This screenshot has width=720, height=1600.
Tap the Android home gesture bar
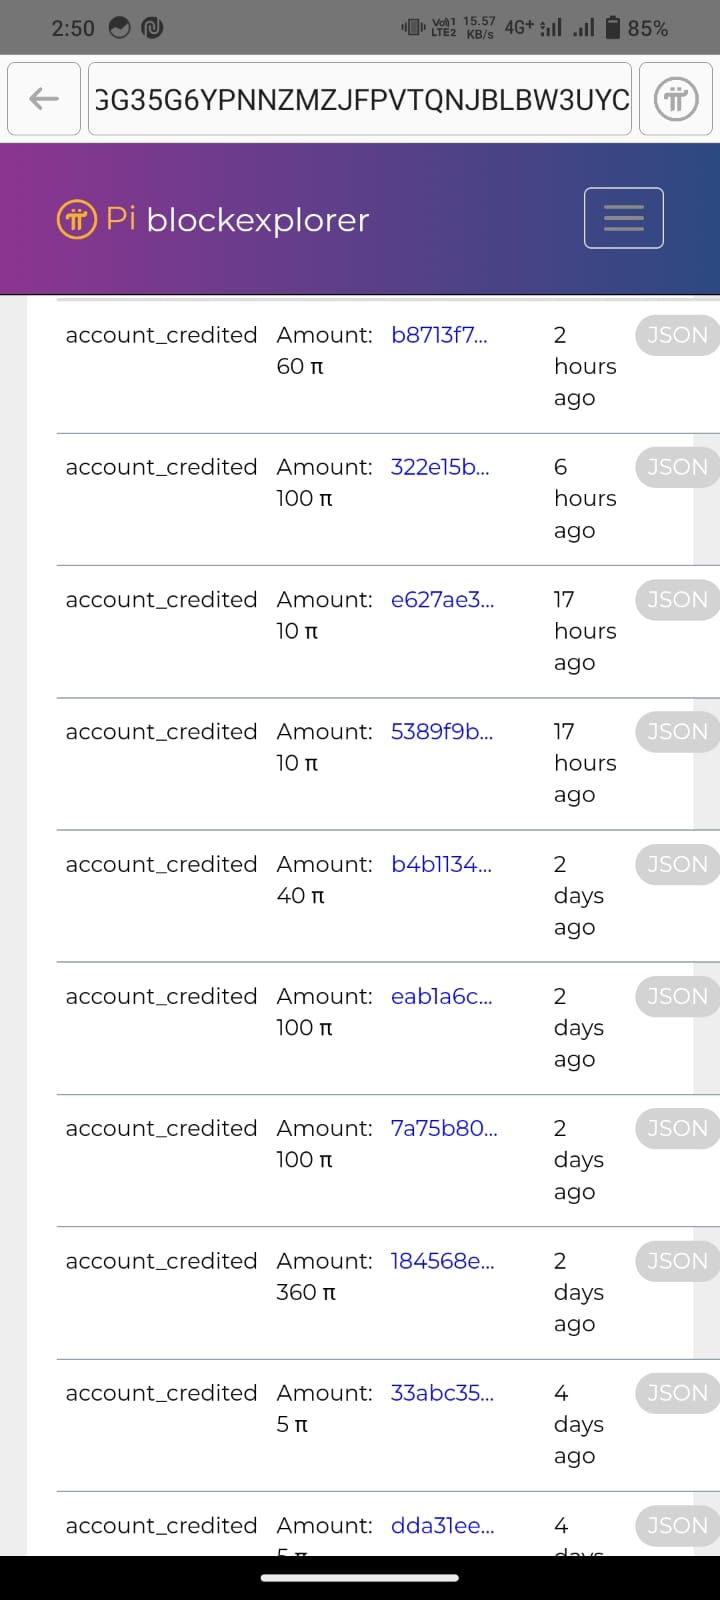(x=360, y=1578)
